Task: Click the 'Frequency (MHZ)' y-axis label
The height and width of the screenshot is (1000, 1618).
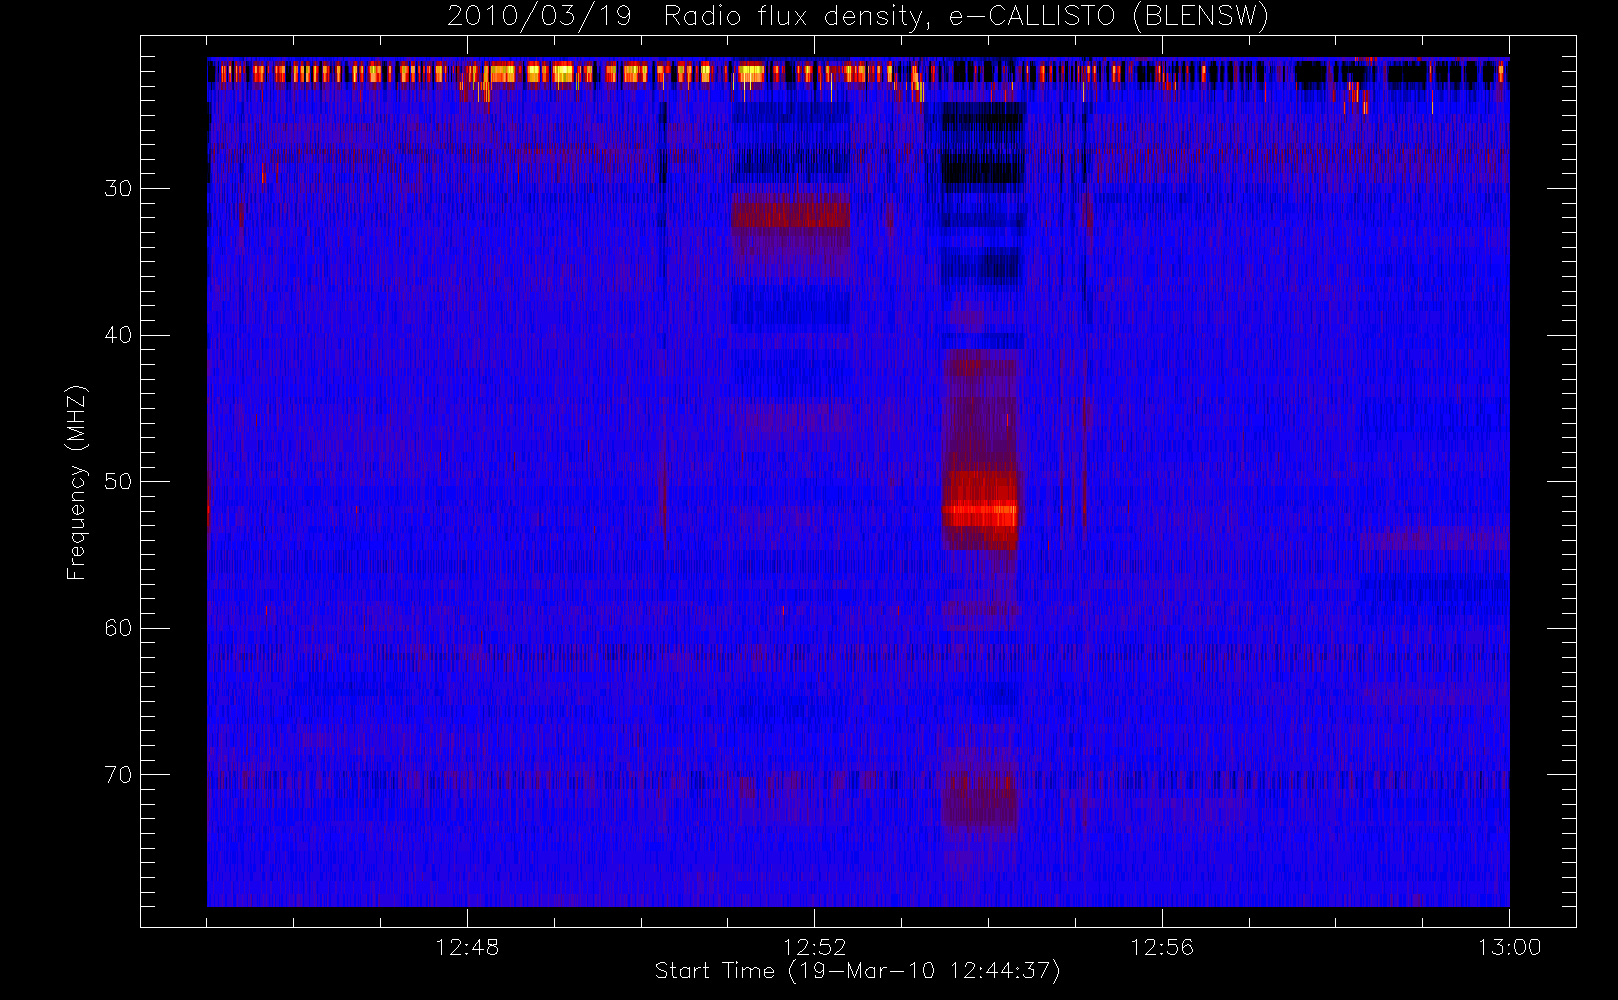Action: tap(76, 482)
